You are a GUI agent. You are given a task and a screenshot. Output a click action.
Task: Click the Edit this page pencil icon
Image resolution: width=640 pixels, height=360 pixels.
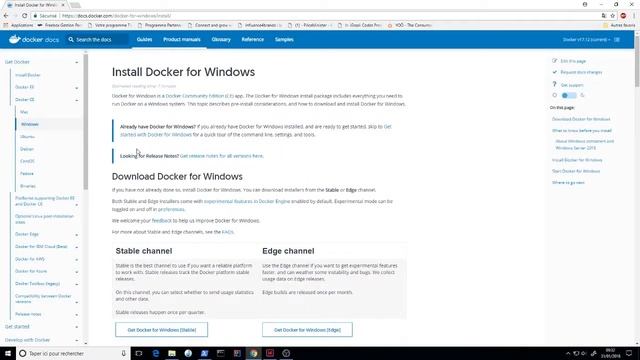point(554,61)
